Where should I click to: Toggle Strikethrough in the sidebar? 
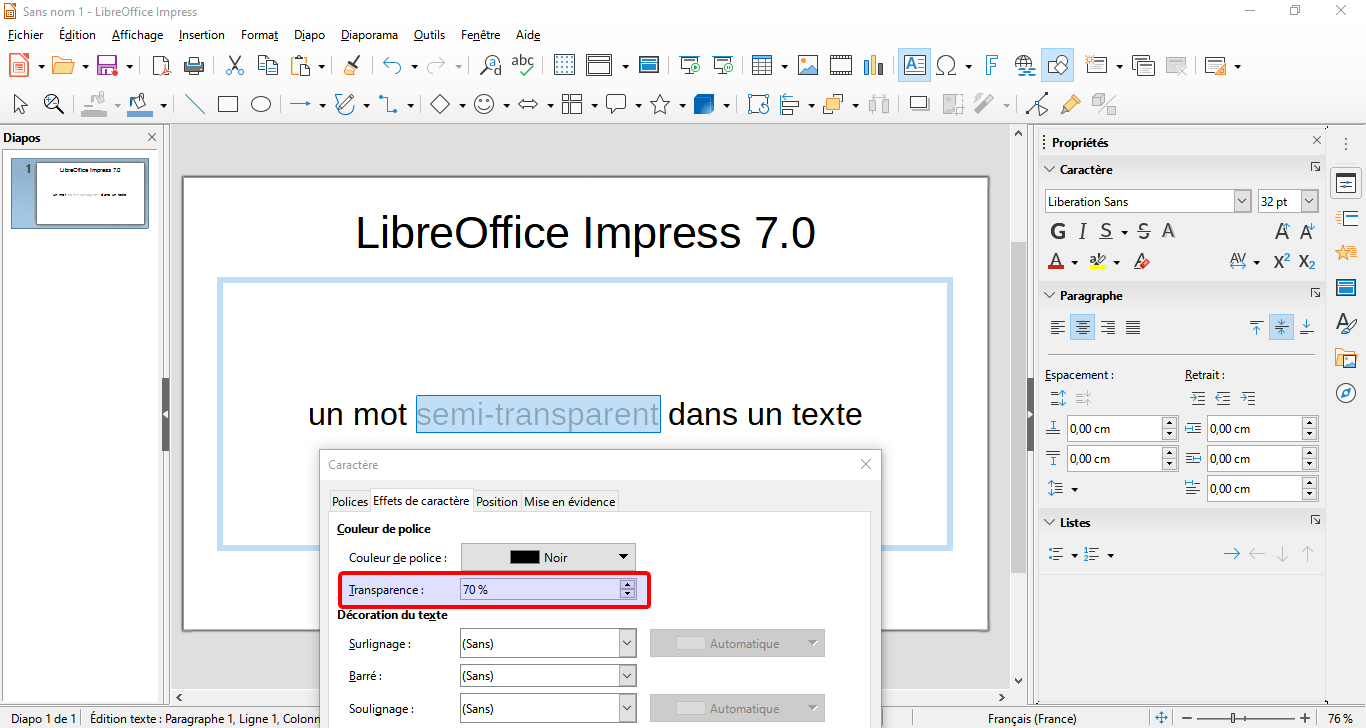click(x=1144, y=231)
